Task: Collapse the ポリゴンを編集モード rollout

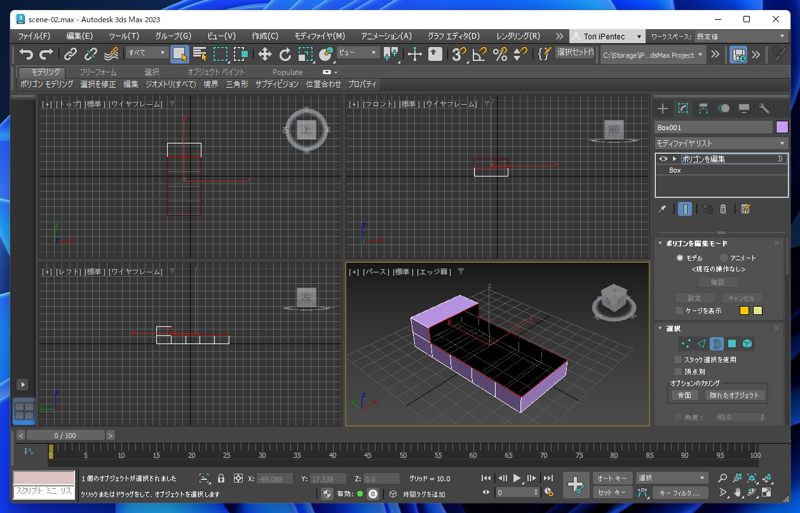Action: tap(660, 243)
